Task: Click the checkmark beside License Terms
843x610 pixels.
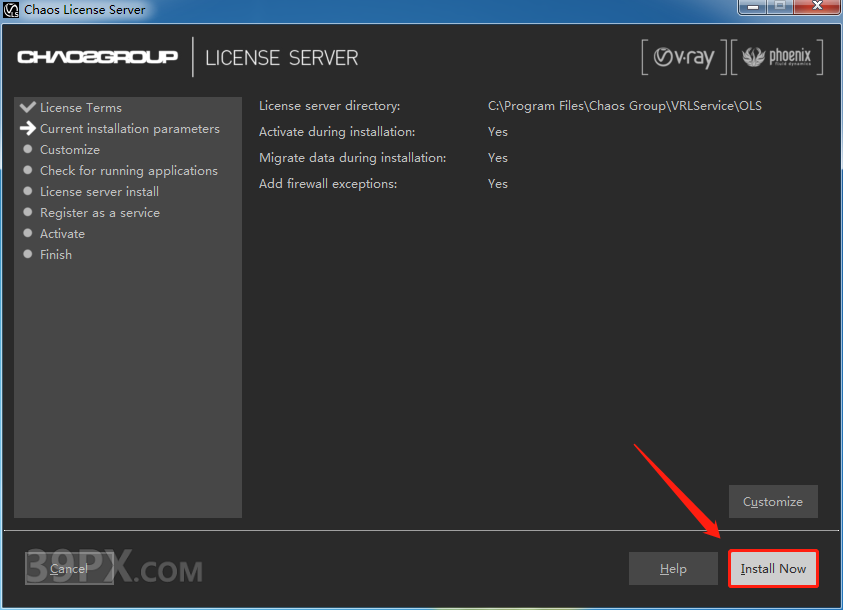Action: pos(27,107)
